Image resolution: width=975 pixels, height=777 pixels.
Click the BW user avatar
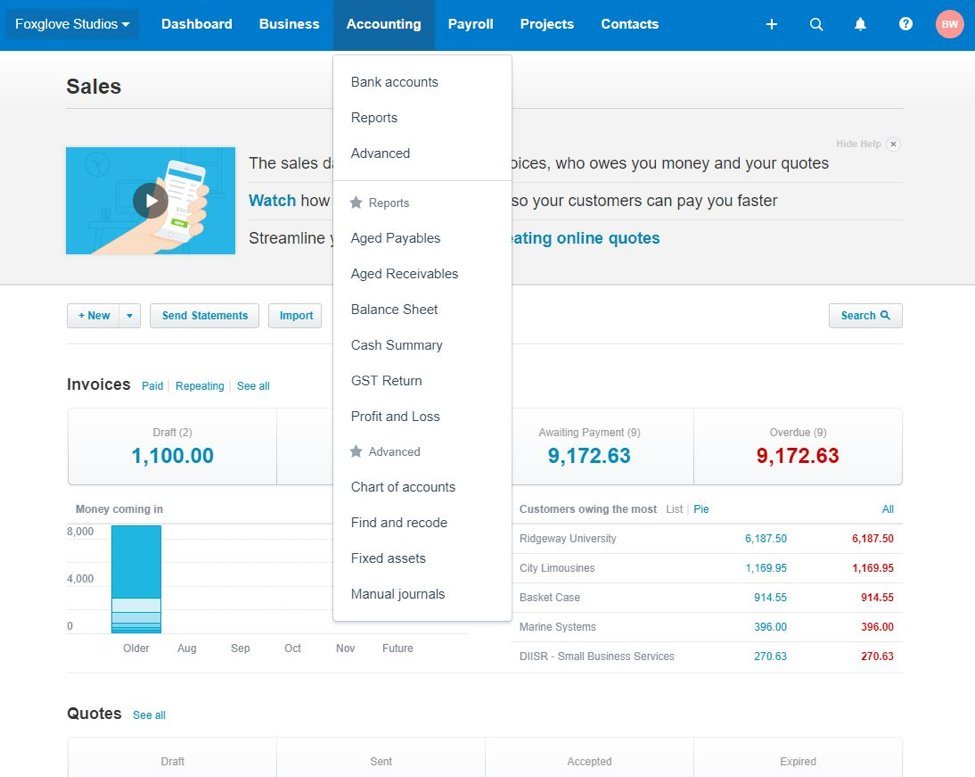pyautogui.click(x=949, y=24)
